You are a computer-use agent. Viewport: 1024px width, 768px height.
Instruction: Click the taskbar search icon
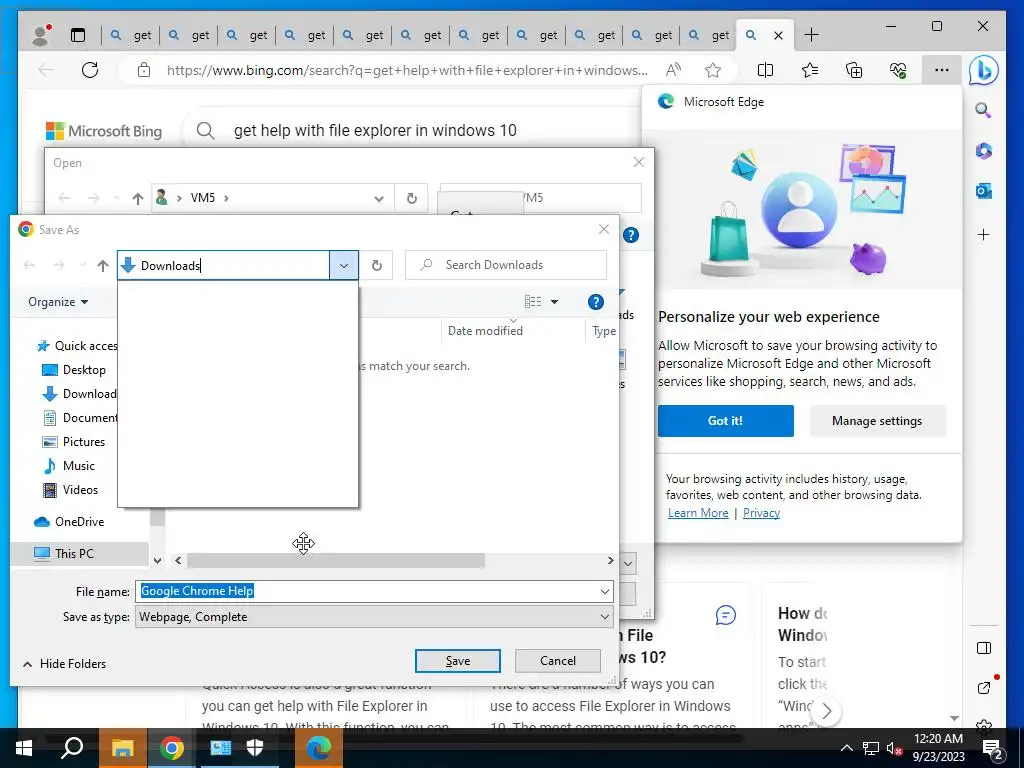(x=72, y=748)
